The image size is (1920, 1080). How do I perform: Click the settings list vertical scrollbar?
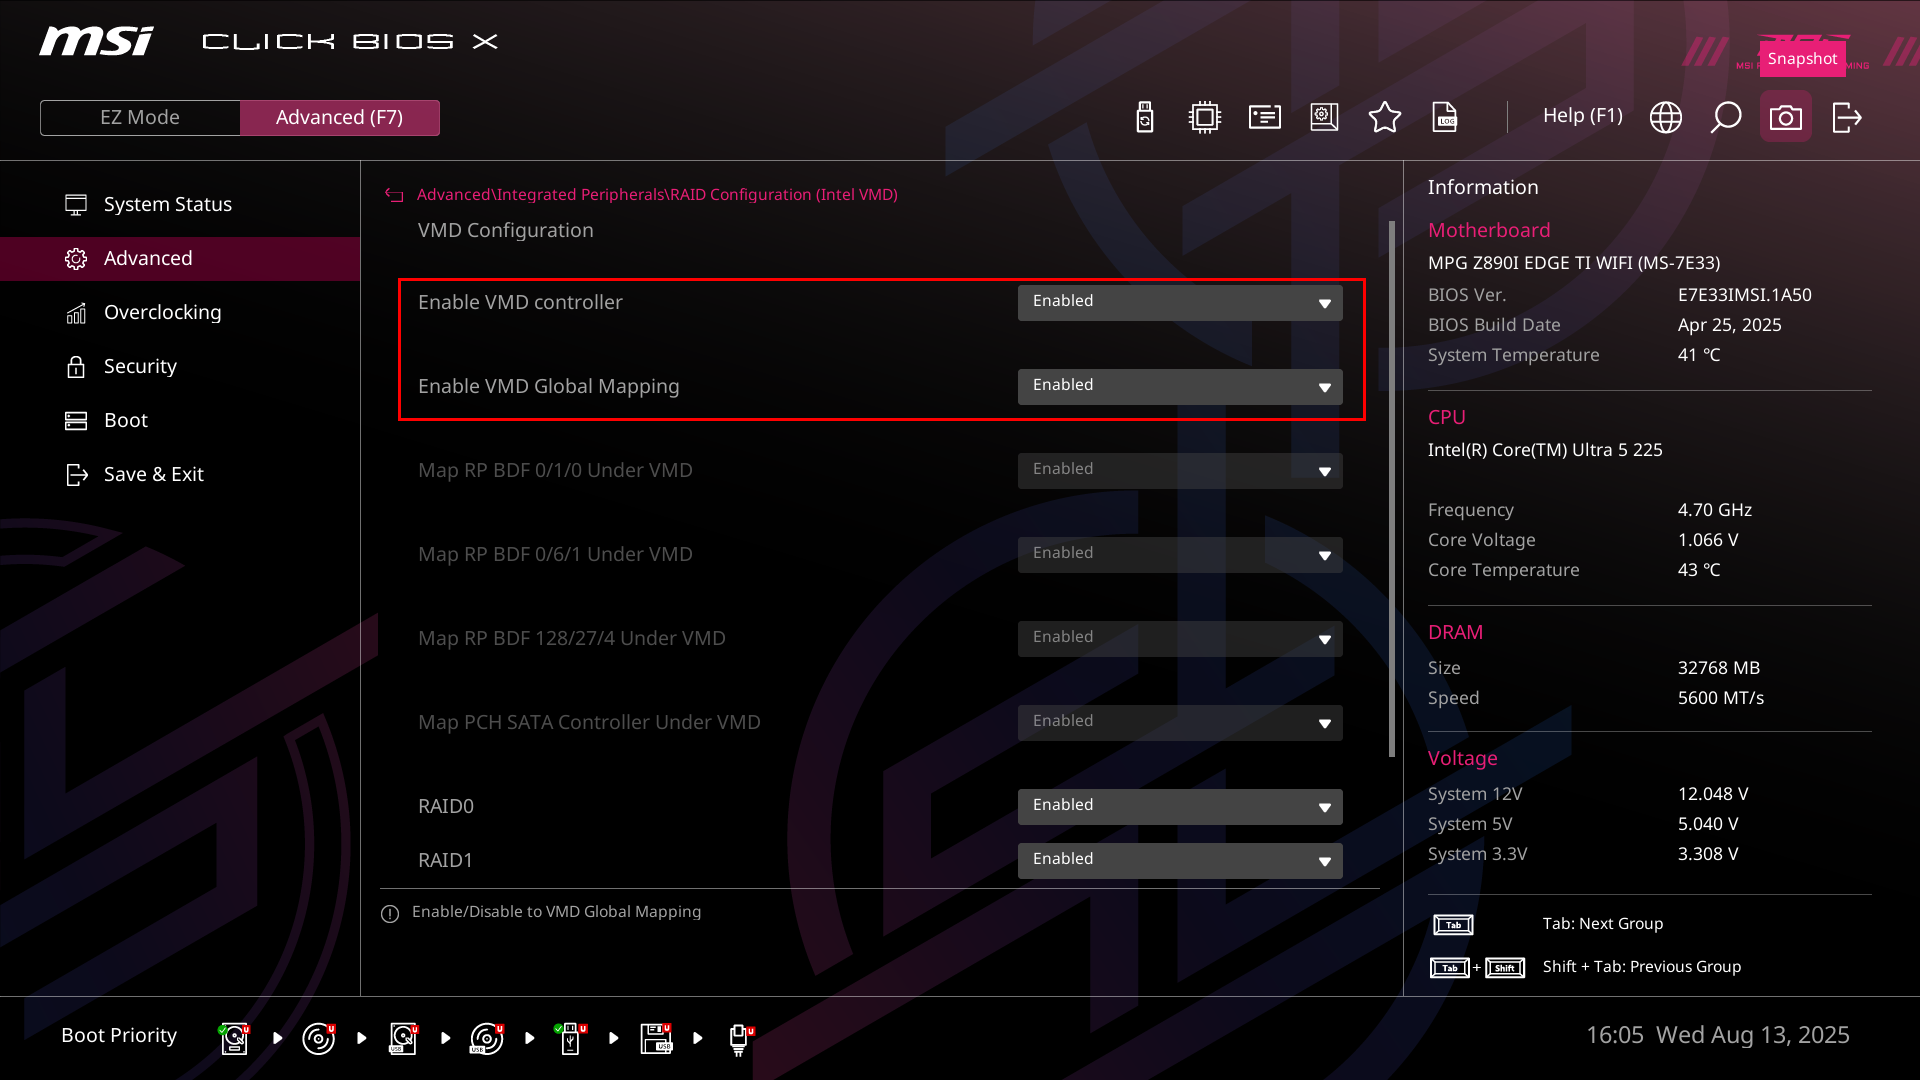click(1392, 489)
